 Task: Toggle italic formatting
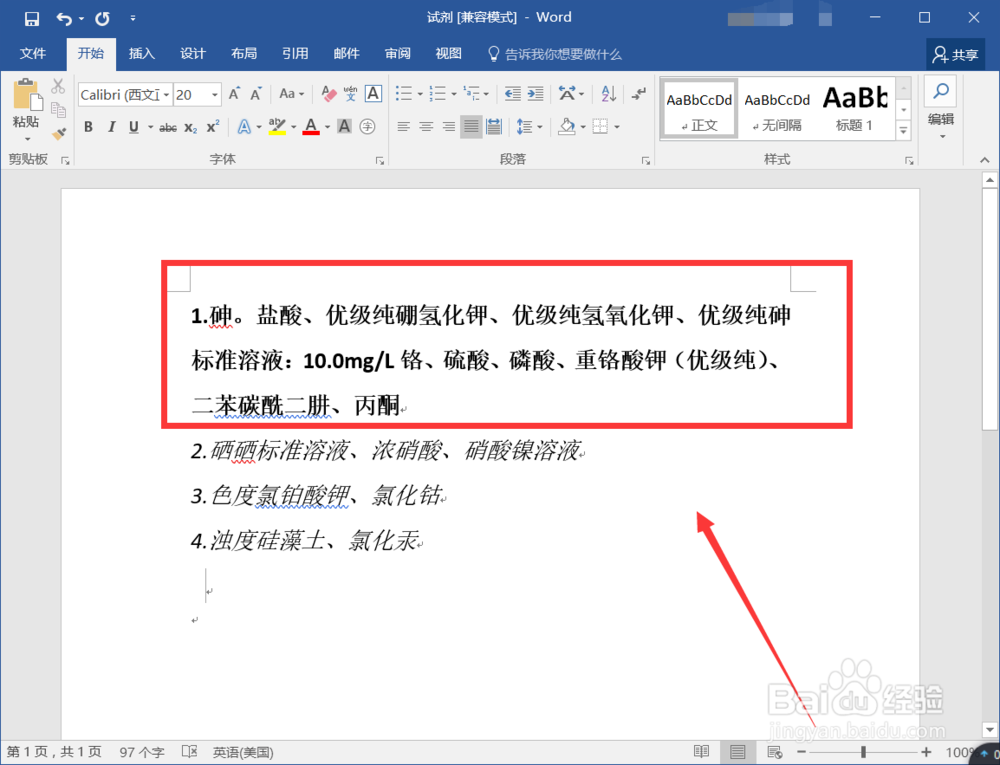click(112, 127)
